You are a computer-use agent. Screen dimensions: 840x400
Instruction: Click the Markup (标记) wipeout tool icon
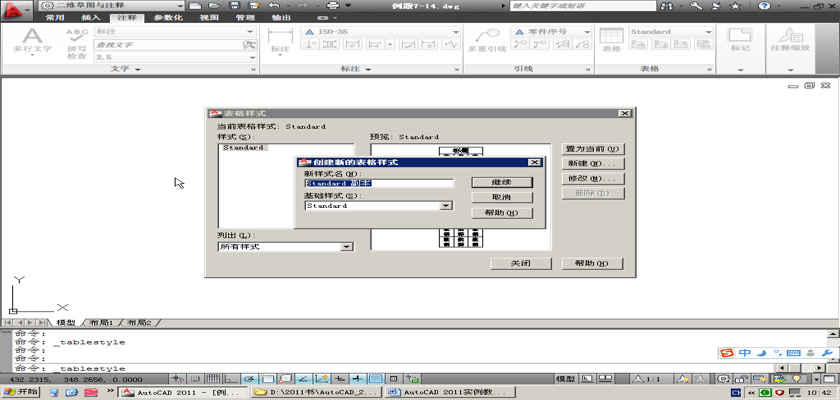[x=740, y=40]
